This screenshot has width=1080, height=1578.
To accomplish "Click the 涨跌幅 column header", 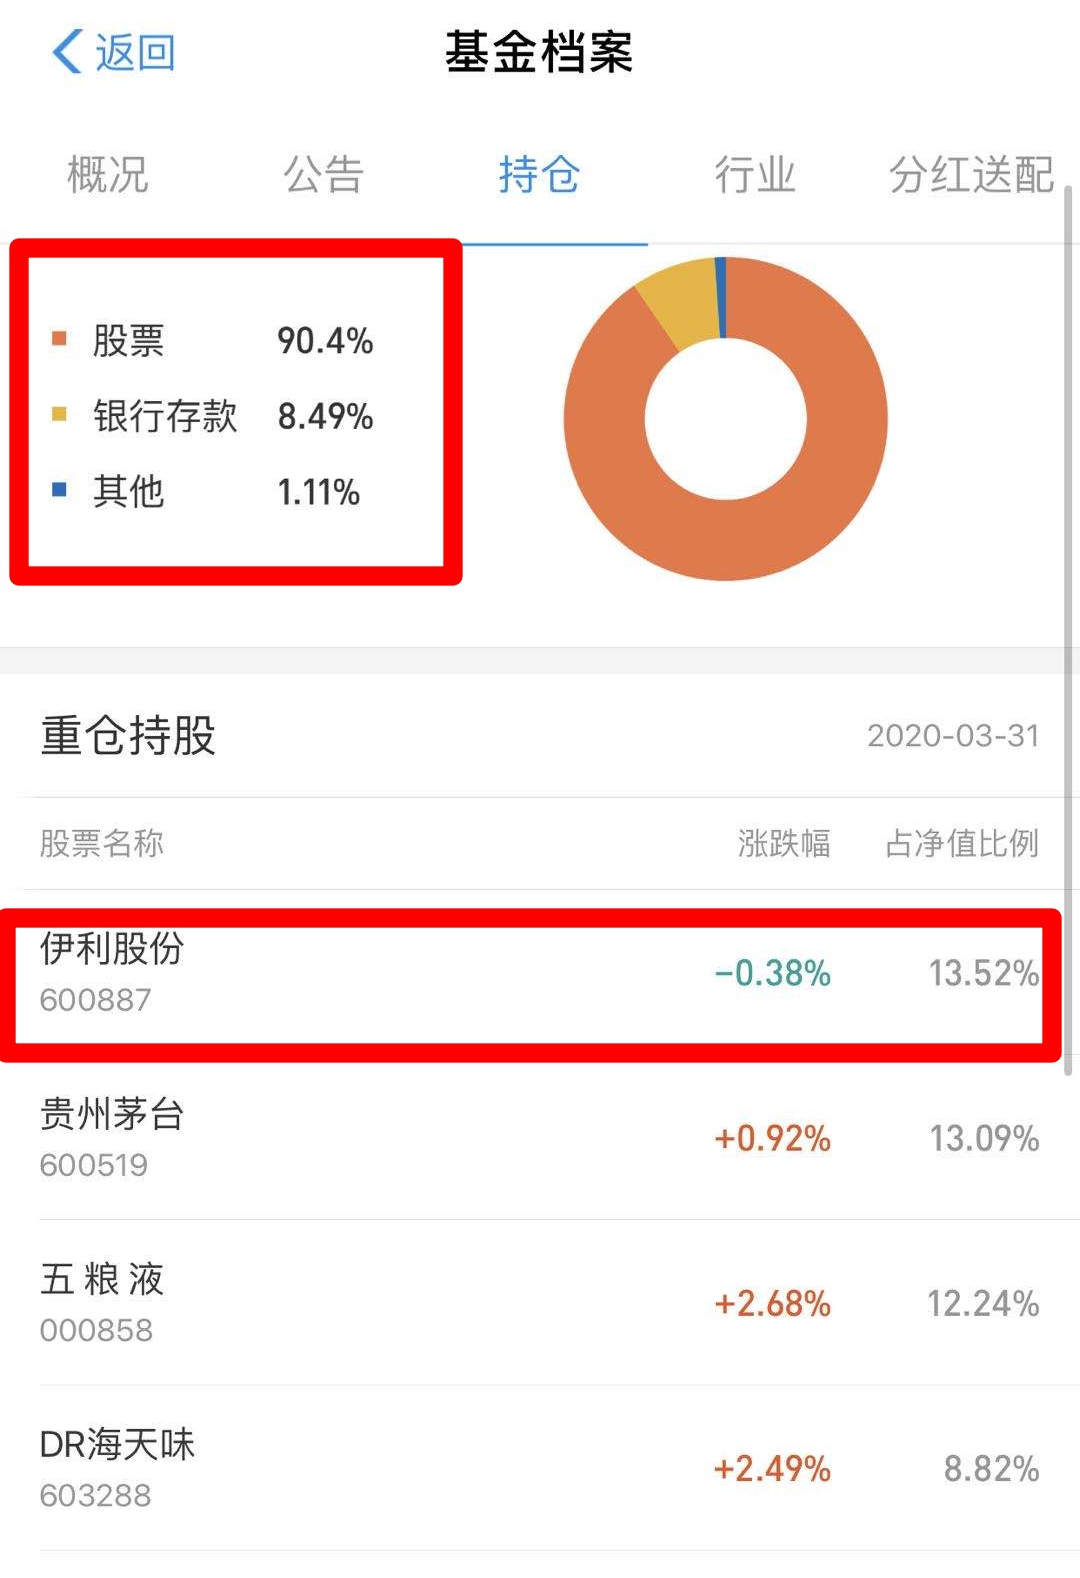I will (785, 845).
